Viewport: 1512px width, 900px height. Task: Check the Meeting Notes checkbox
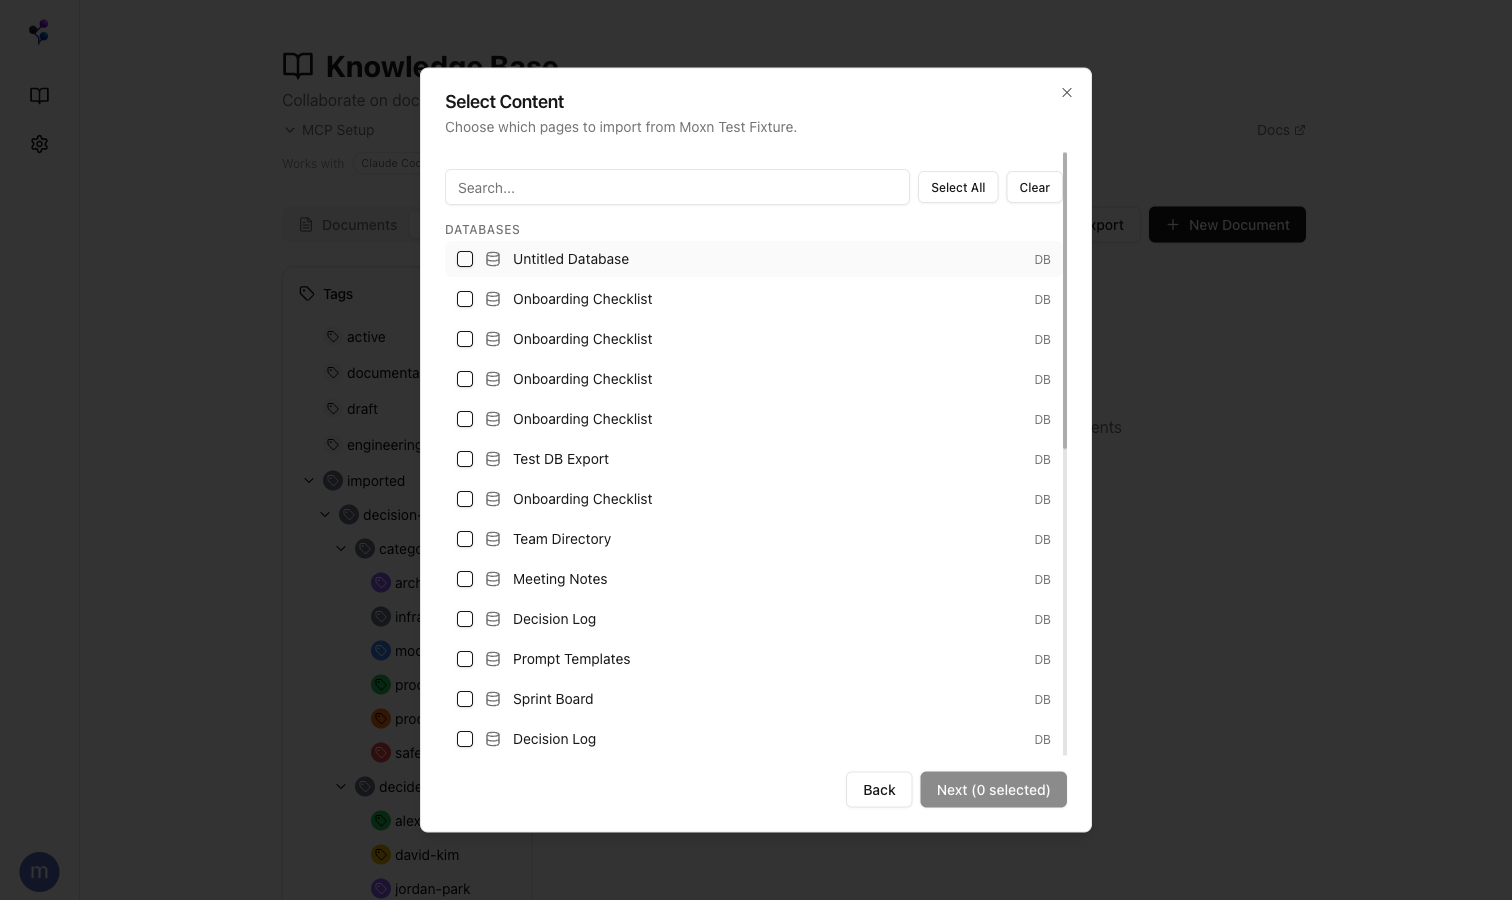465,579
